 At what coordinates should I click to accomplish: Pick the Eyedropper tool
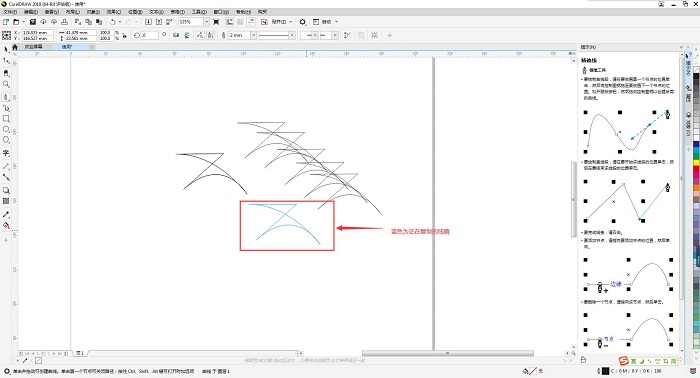6,214
